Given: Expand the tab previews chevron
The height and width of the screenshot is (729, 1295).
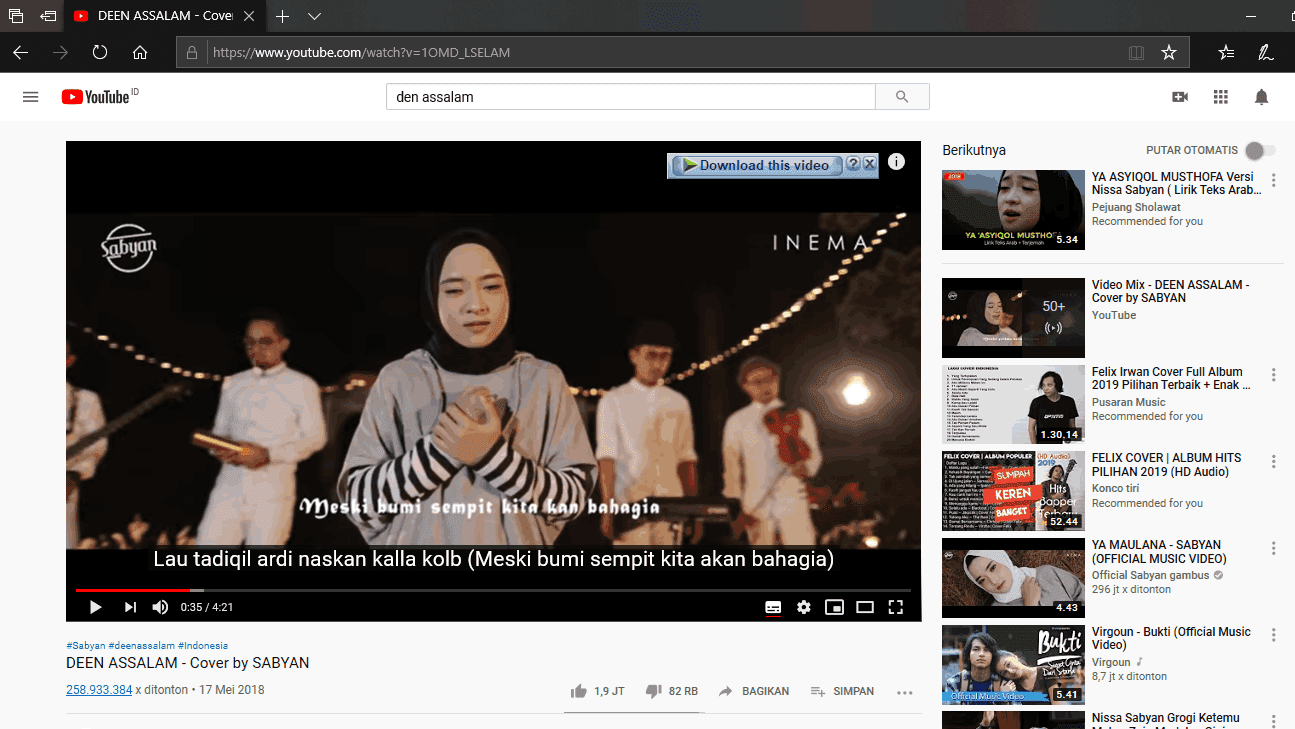Looking at the screenshot, I should pos(314,16).
